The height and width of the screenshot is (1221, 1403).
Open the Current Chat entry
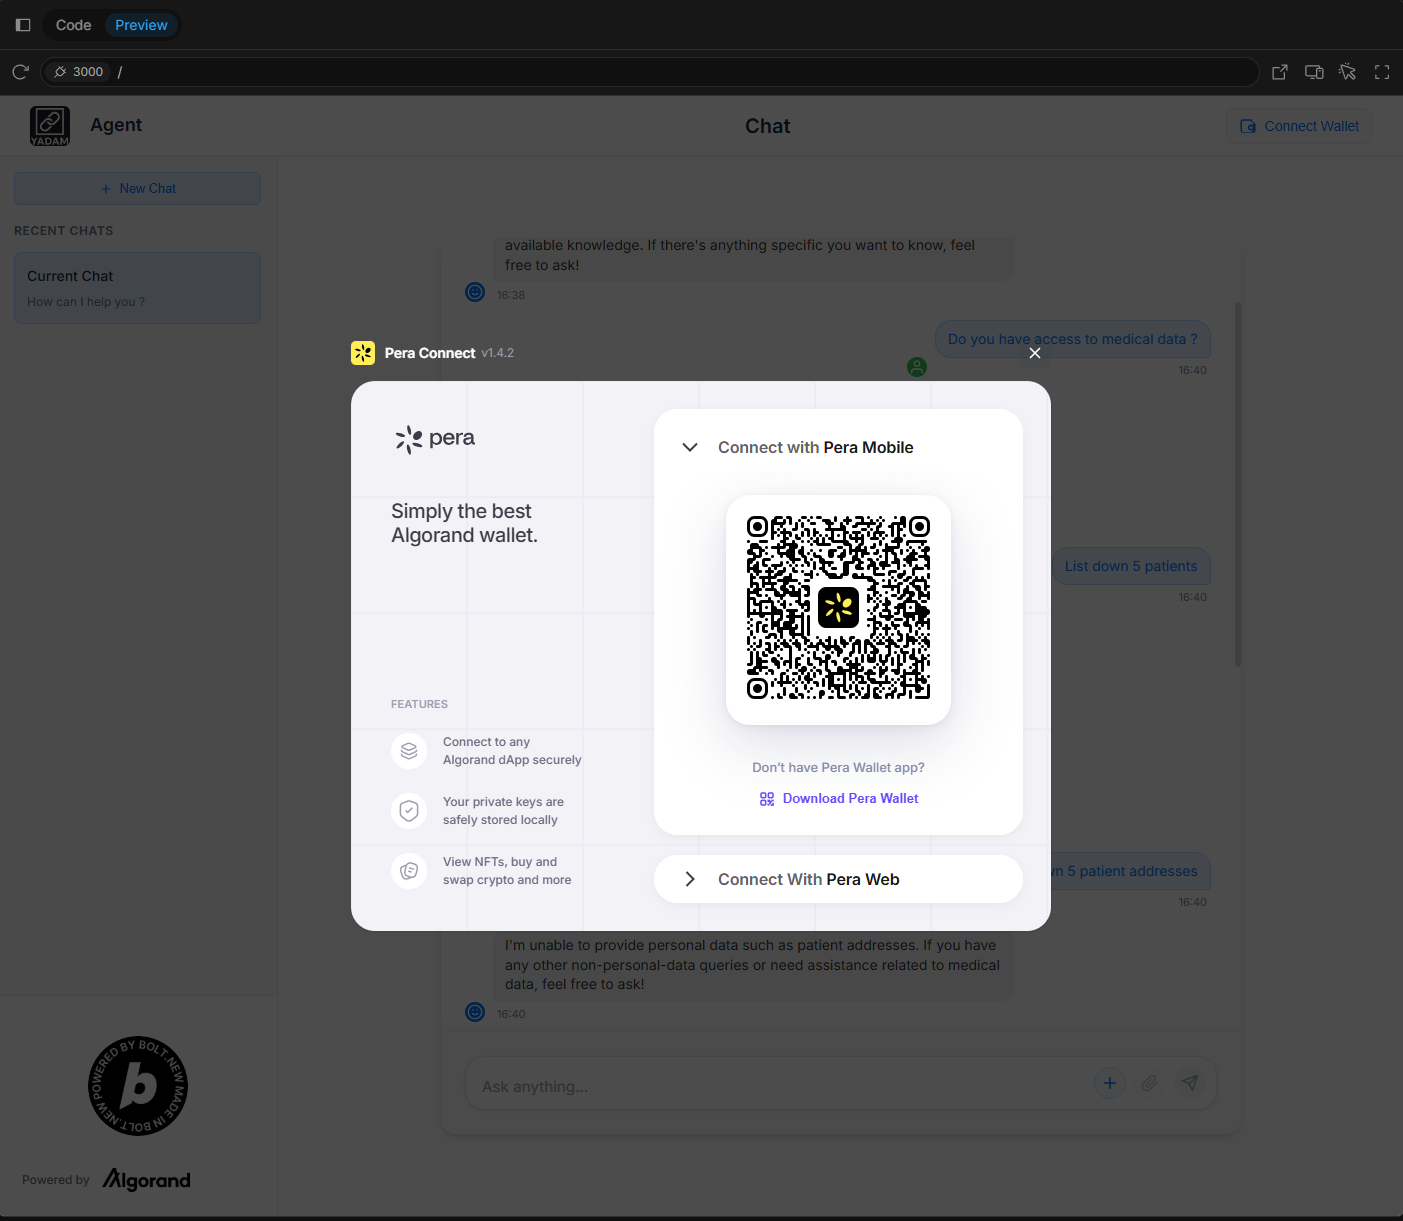[138, 288]
